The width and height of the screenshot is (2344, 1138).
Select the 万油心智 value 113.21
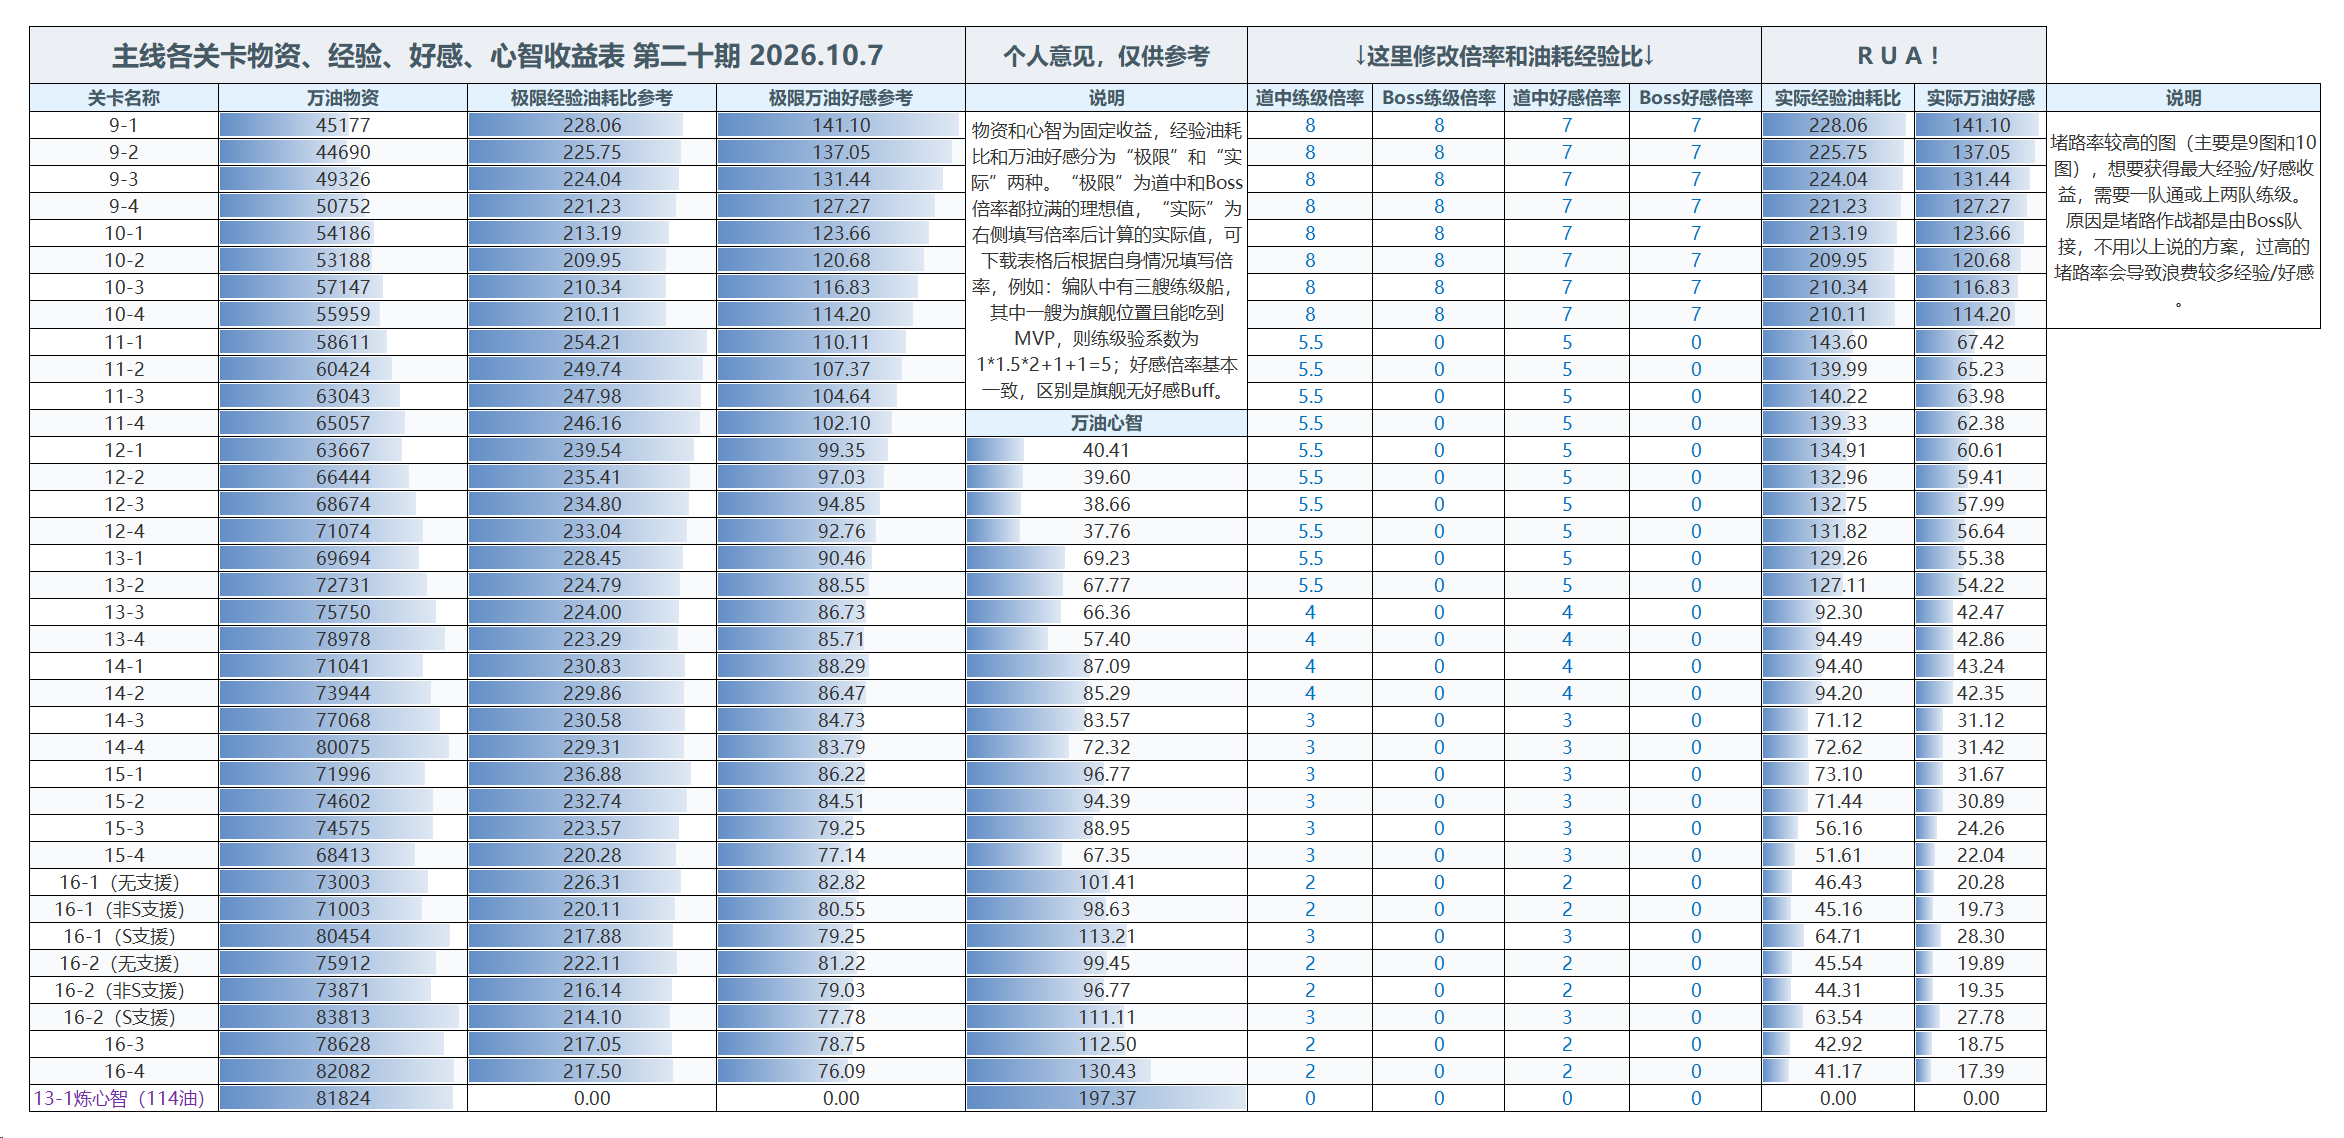tap(1107, 936)
